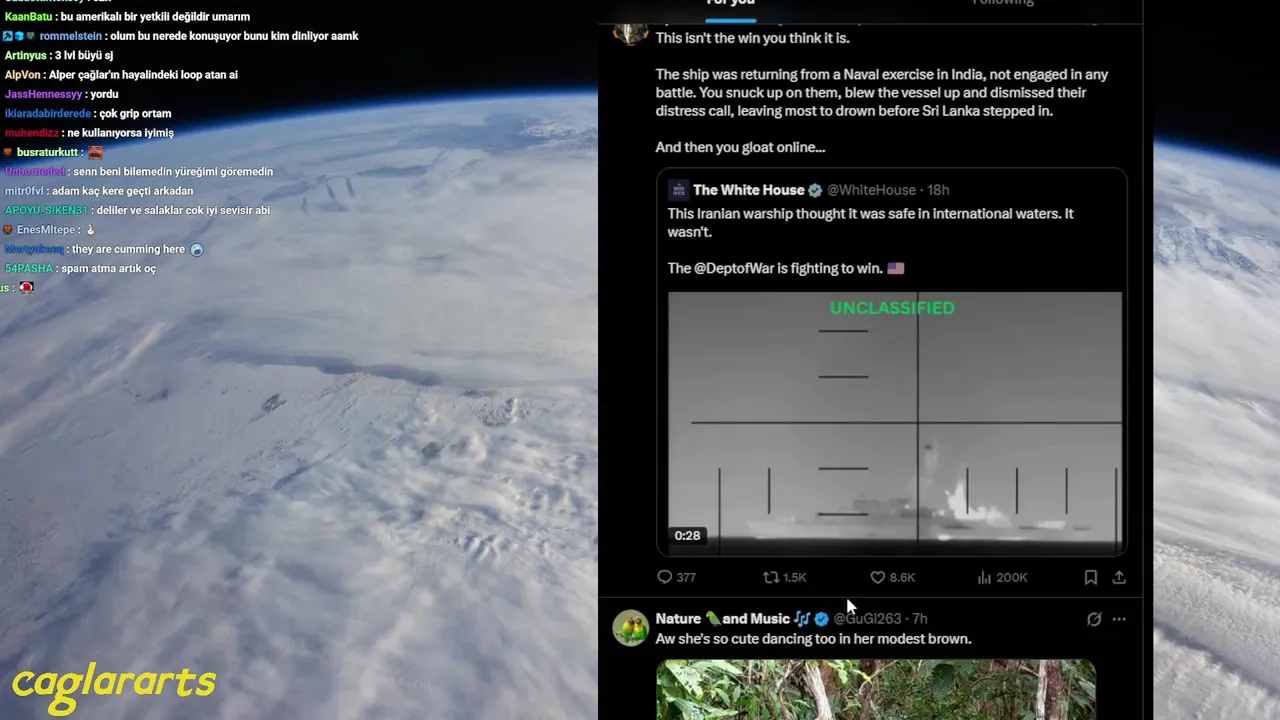Open the @GuGi263 handle link
The width and height of the screenshot is (1280, 720).
(x=867, y=619)
